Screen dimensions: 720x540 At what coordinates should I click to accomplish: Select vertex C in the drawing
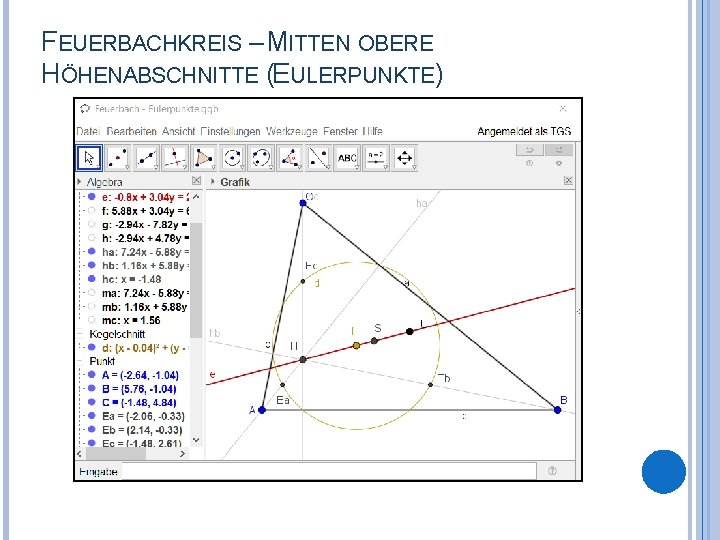303,203
